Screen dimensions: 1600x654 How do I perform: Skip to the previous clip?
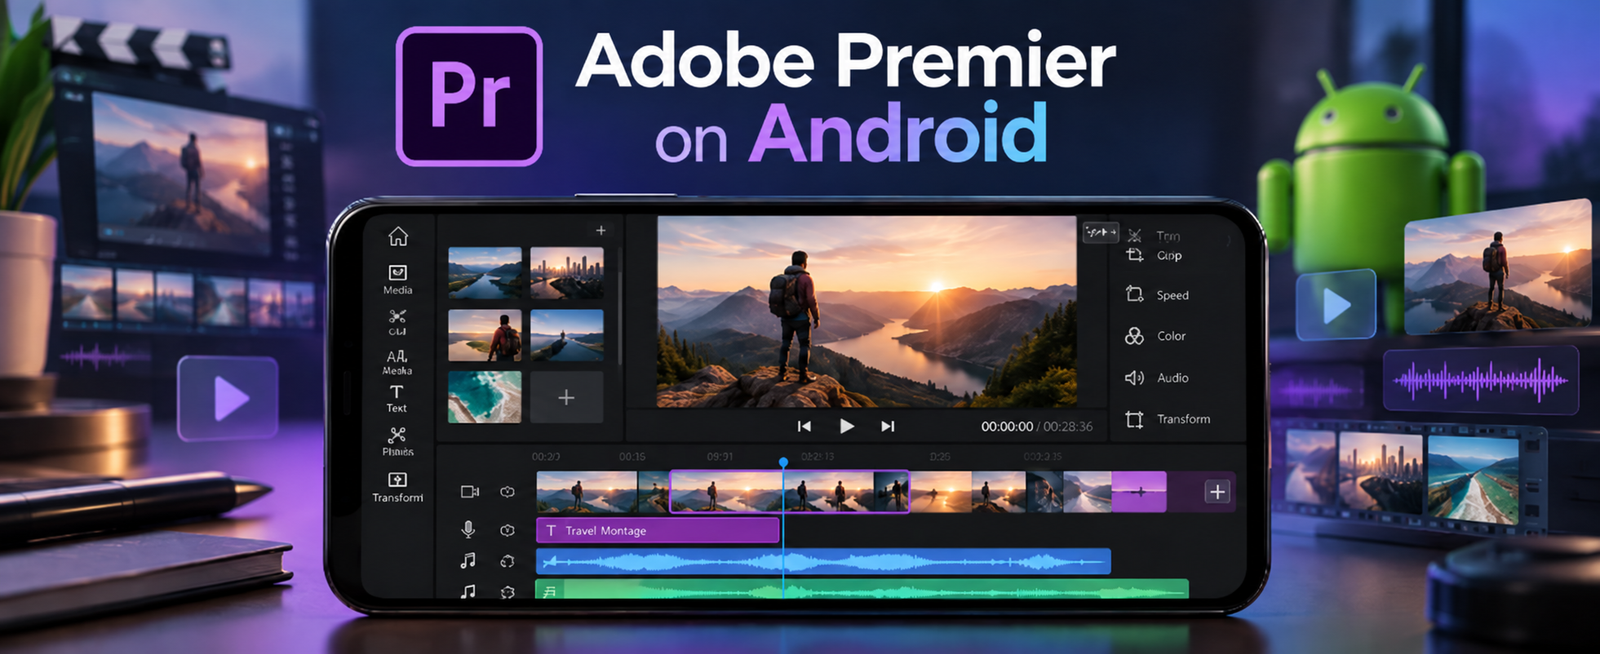tap(804, 426)
